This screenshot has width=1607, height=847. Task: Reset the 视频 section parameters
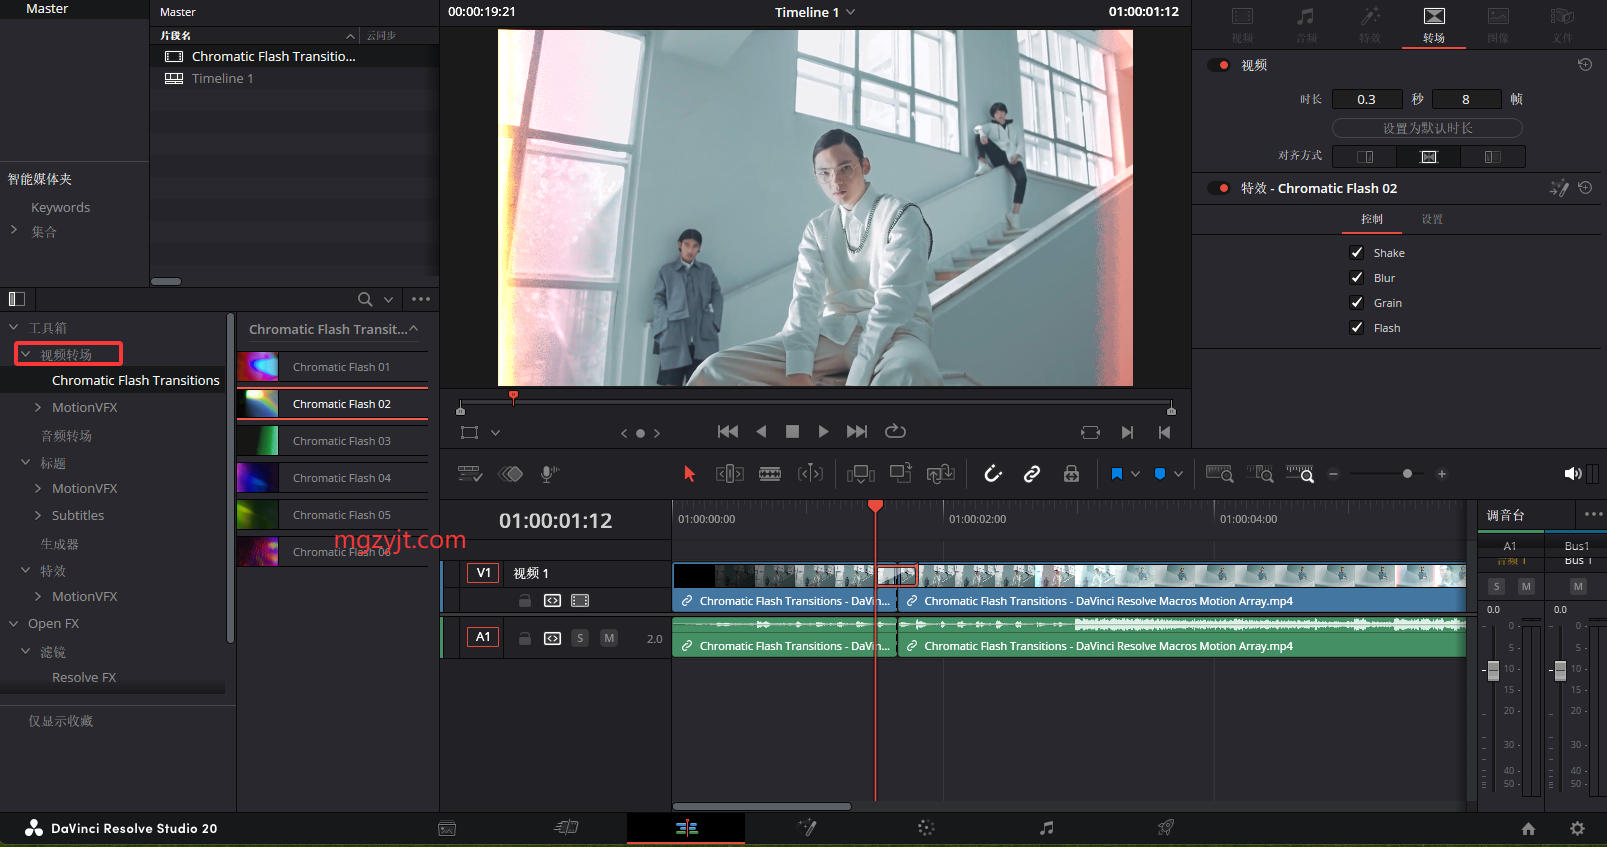click(x=1585, y=65)
